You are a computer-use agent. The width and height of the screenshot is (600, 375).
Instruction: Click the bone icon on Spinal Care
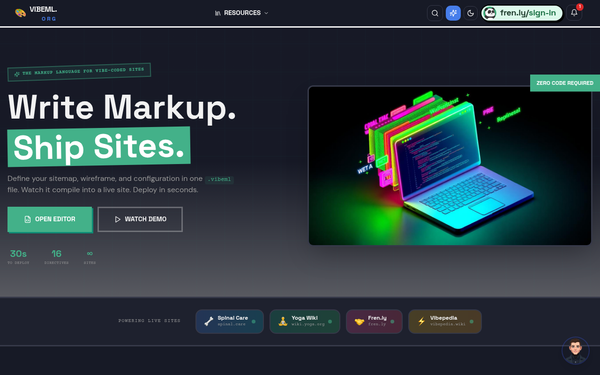[x=209, y=321]
